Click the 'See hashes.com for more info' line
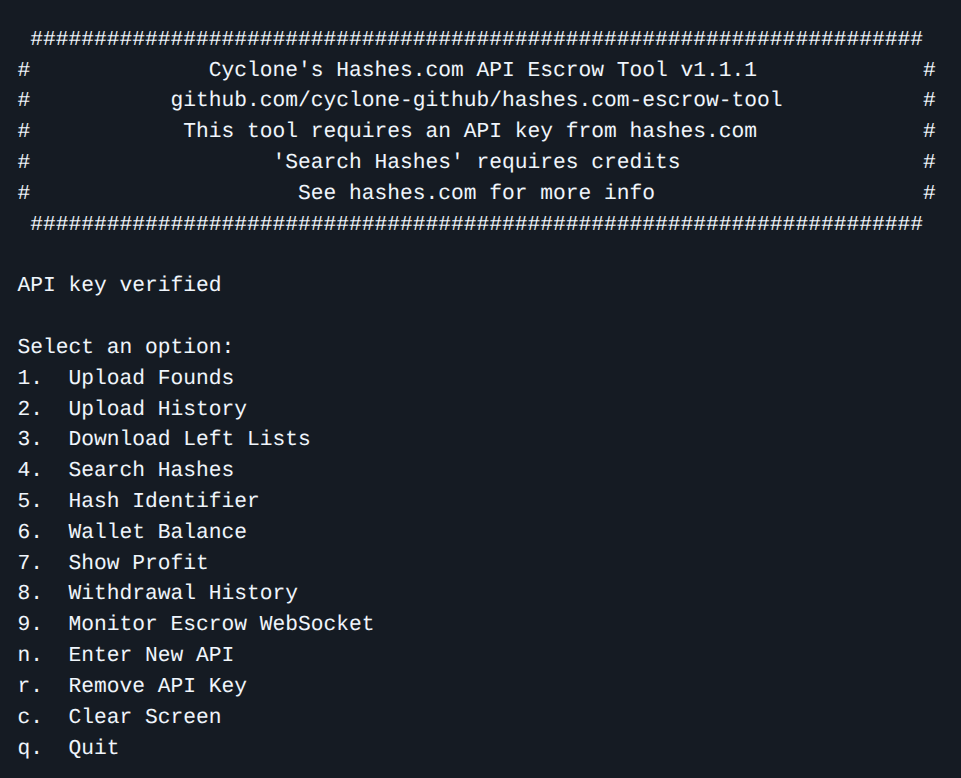This screenshot has height=778, width=961. (x=476, y=192)
